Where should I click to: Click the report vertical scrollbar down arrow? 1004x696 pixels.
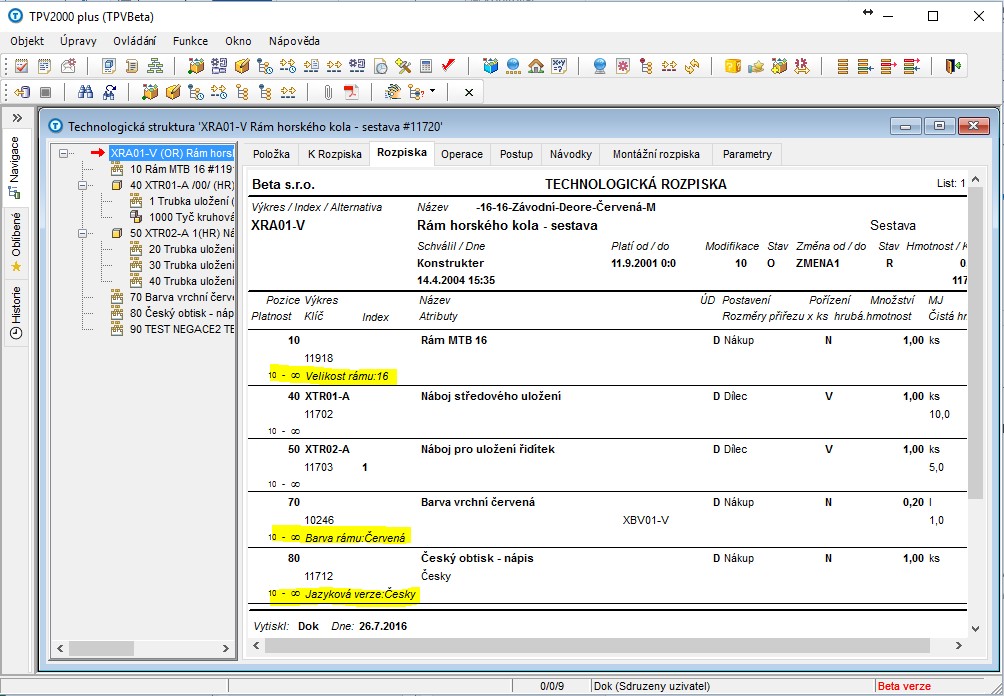[975, 629]
